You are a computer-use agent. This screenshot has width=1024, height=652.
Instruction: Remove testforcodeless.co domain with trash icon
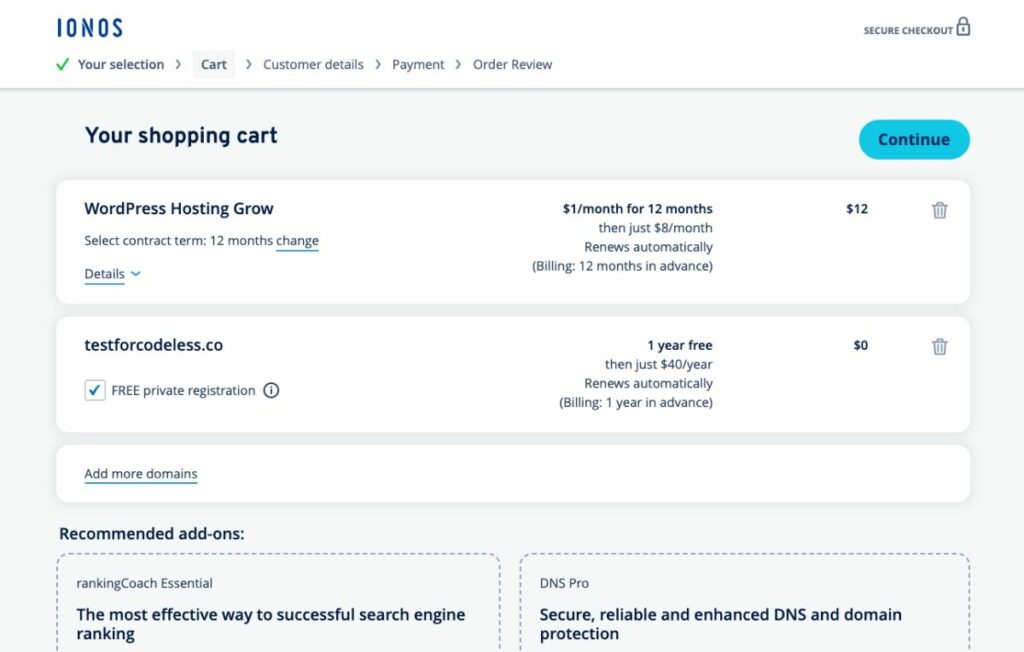pyautogui.click(x=939, y=347)
